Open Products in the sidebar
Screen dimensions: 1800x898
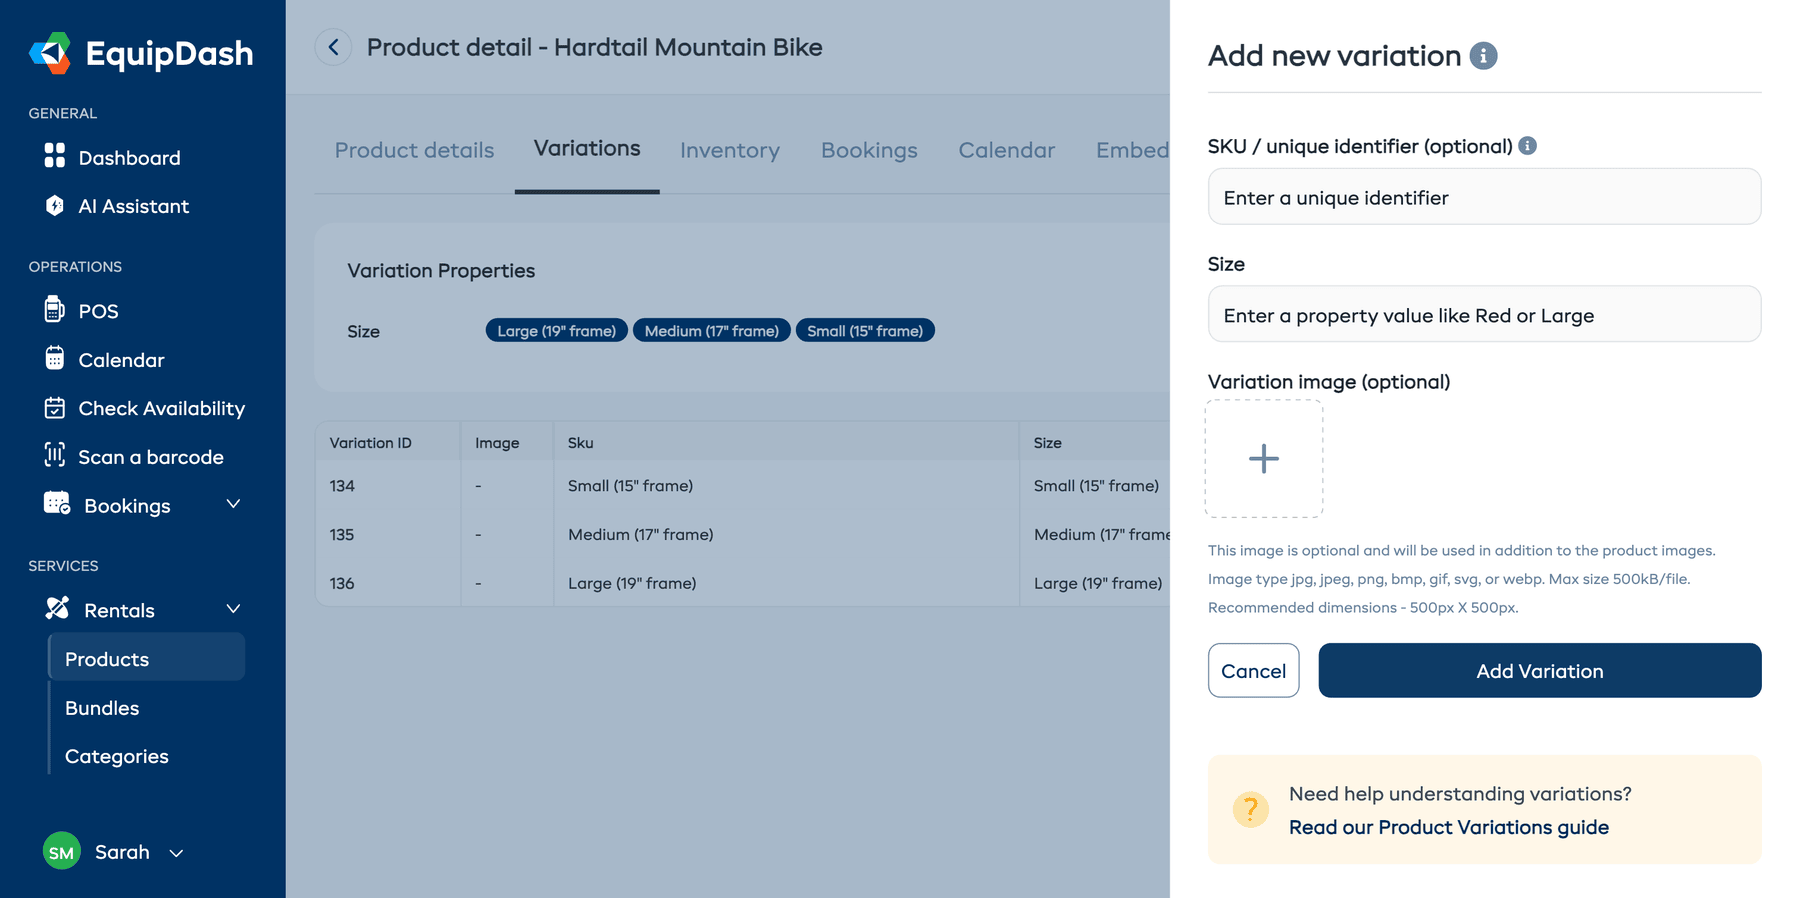pos(147,658)
